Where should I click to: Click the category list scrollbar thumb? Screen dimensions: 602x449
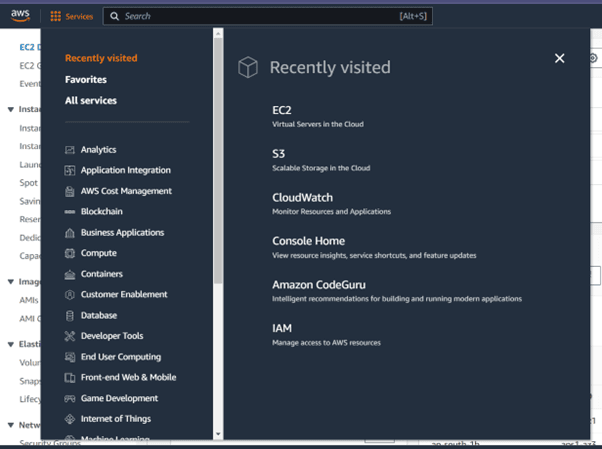(x=218, y=161)
